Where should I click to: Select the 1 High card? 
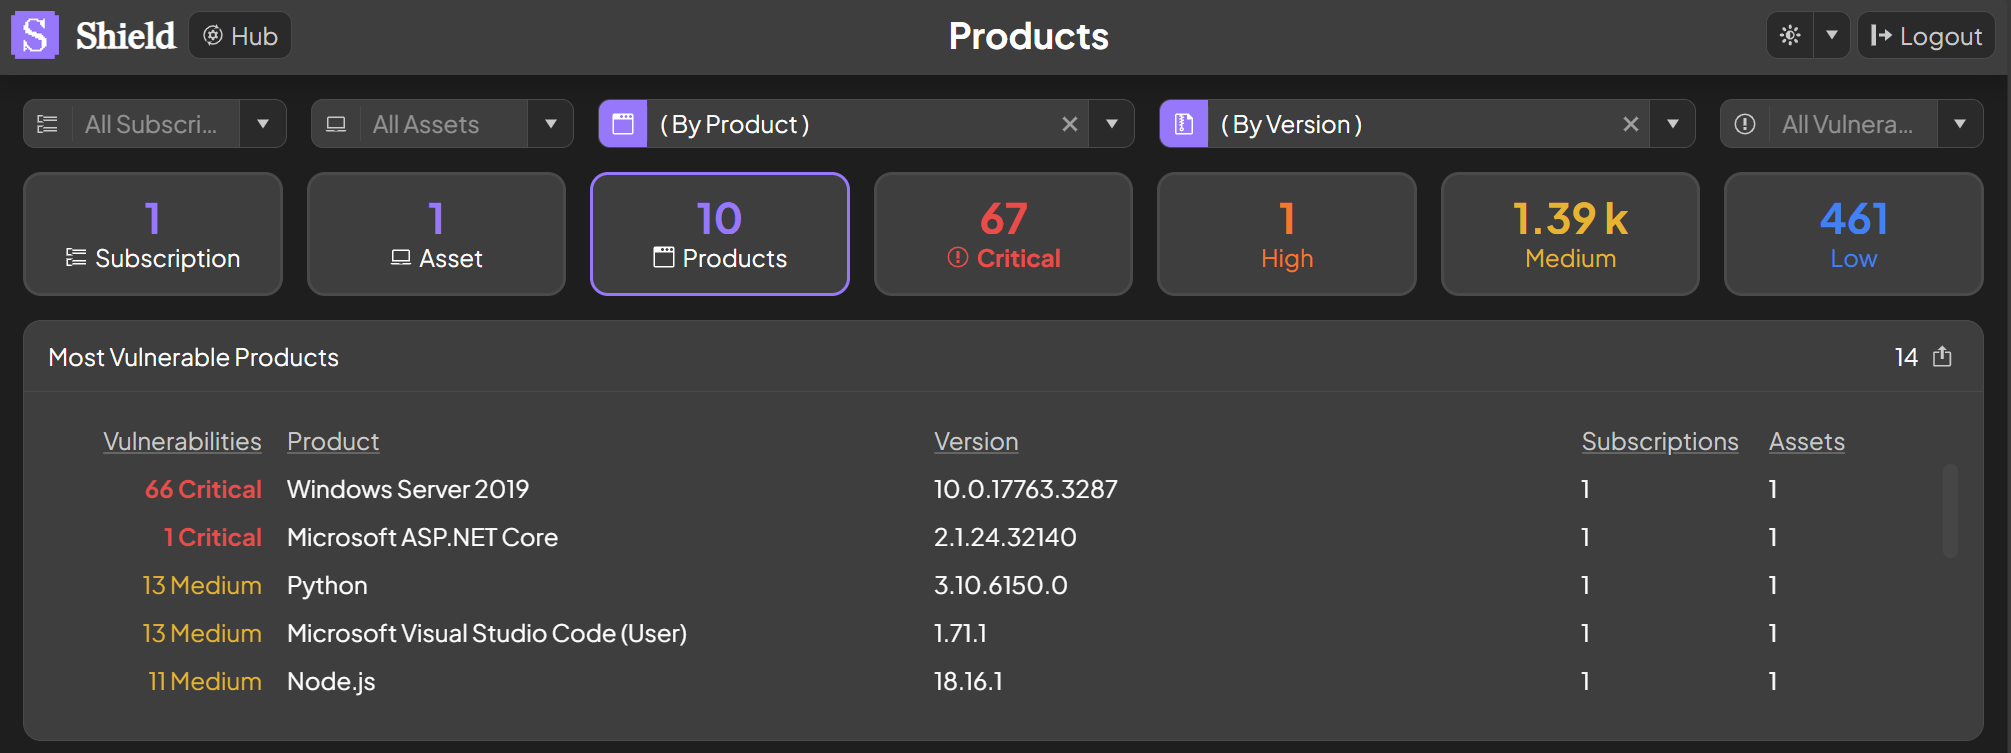point(1287,234)
